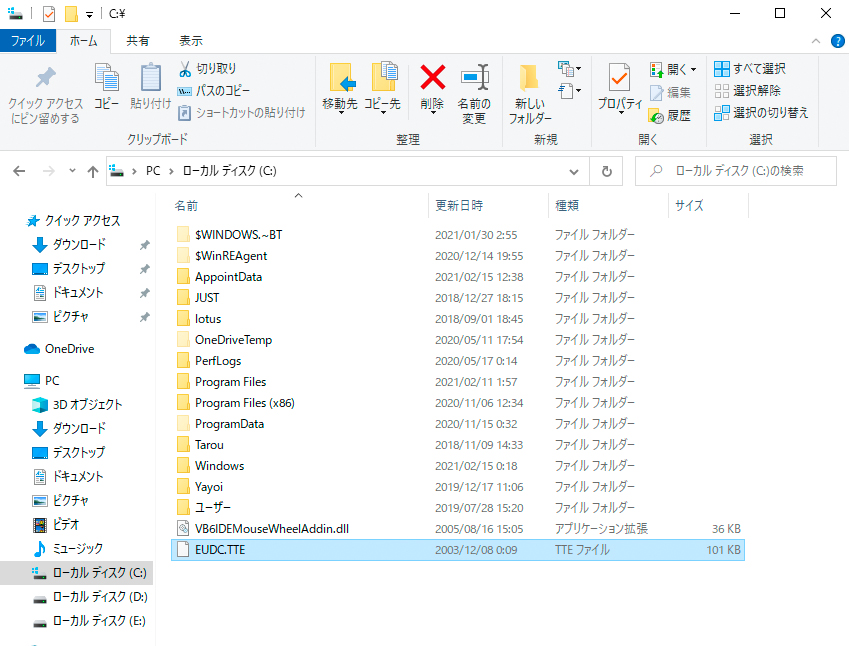Click the red Delete (削除) X icon
Viewport: 850px width, 646px height.
[x=433, y=77]
